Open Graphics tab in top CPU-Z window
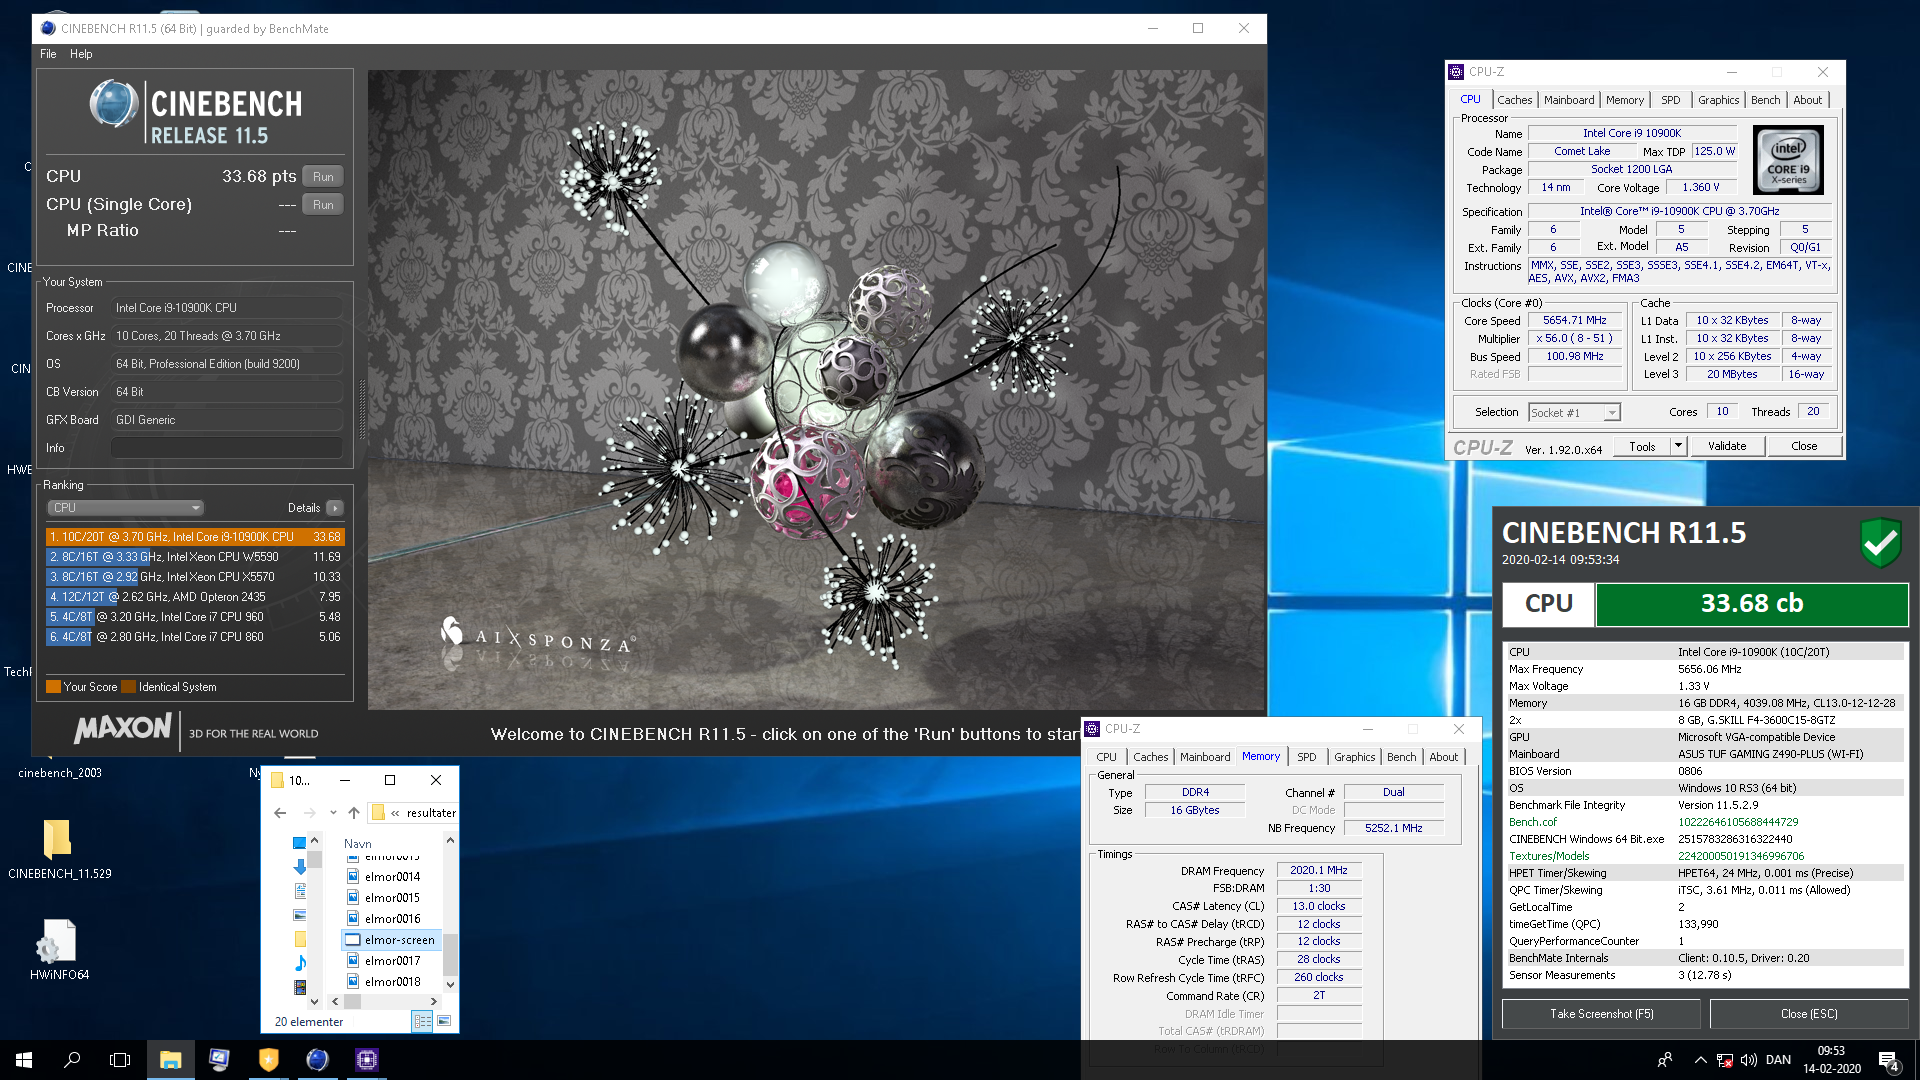Image resolution: width=1920 pixels, height=1080 pixels. click(1718, 100)
